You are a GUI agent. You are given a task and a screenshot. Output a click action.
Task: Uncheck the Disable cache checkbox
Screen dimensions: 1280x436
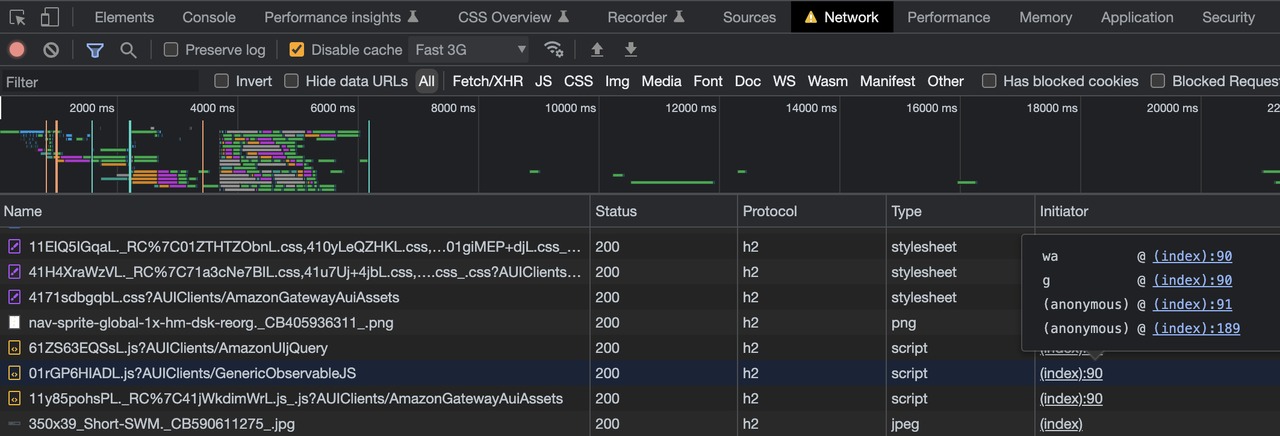click(296, 49)
